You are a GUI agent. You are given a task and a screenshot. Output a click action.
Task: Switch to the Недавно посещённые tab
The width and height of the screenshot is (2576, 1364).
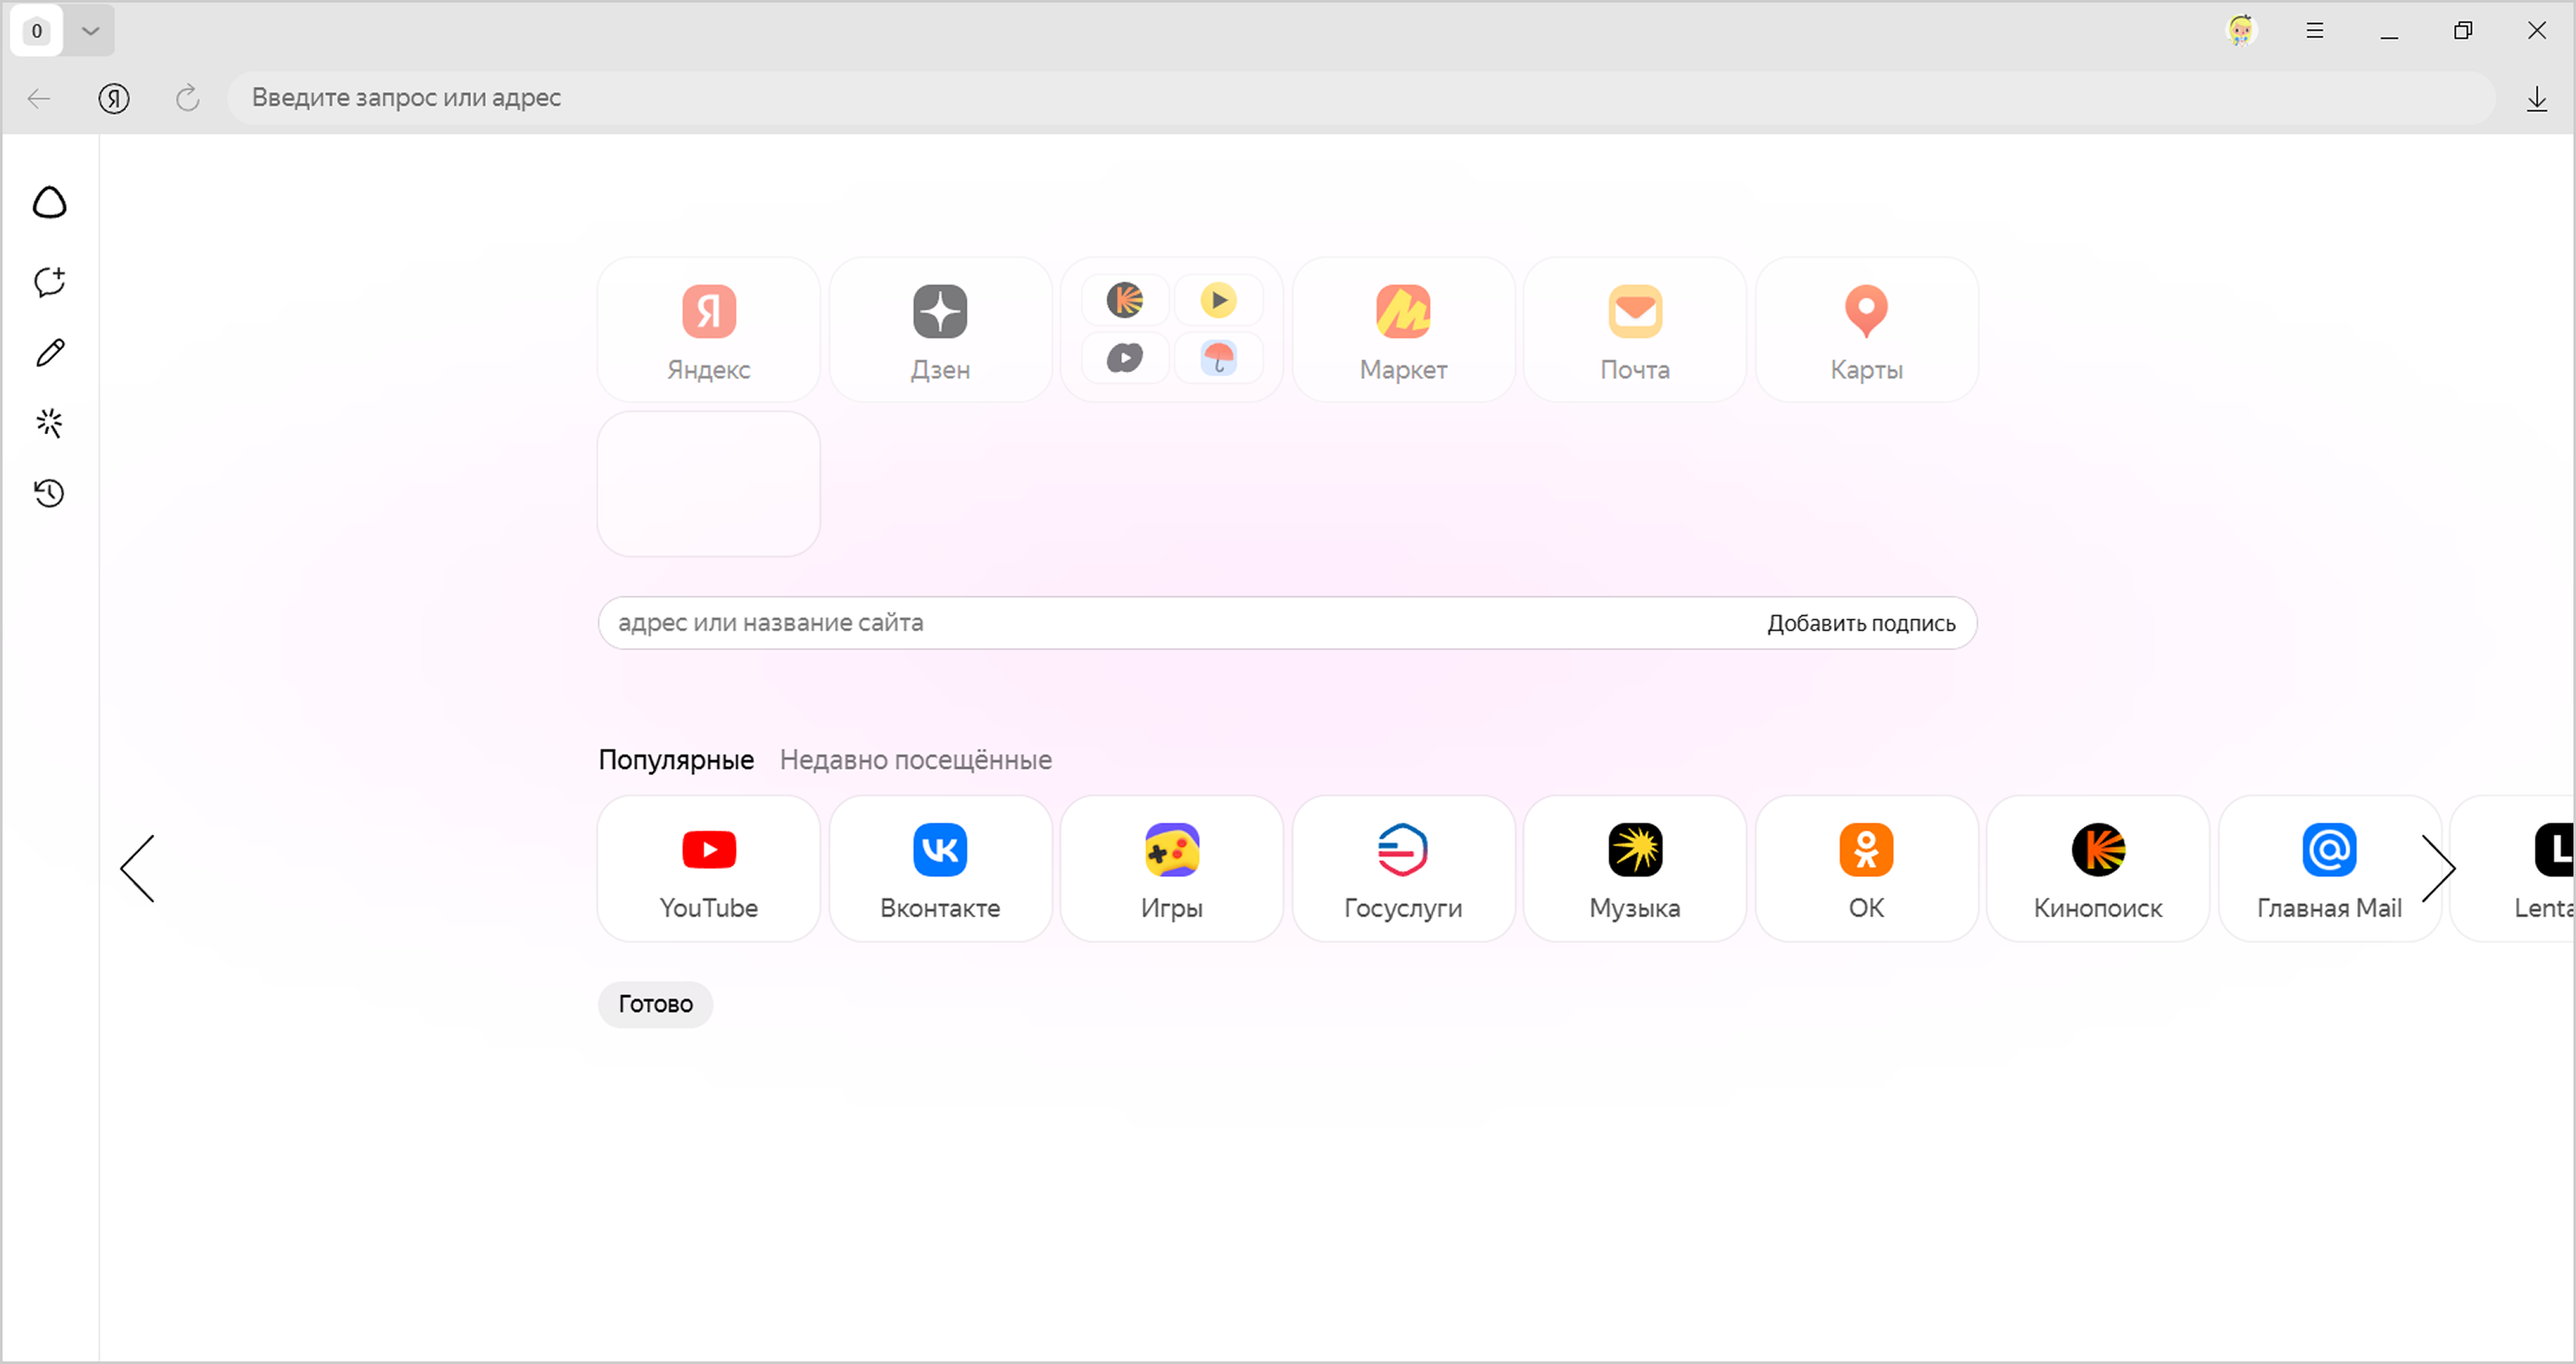916,760
